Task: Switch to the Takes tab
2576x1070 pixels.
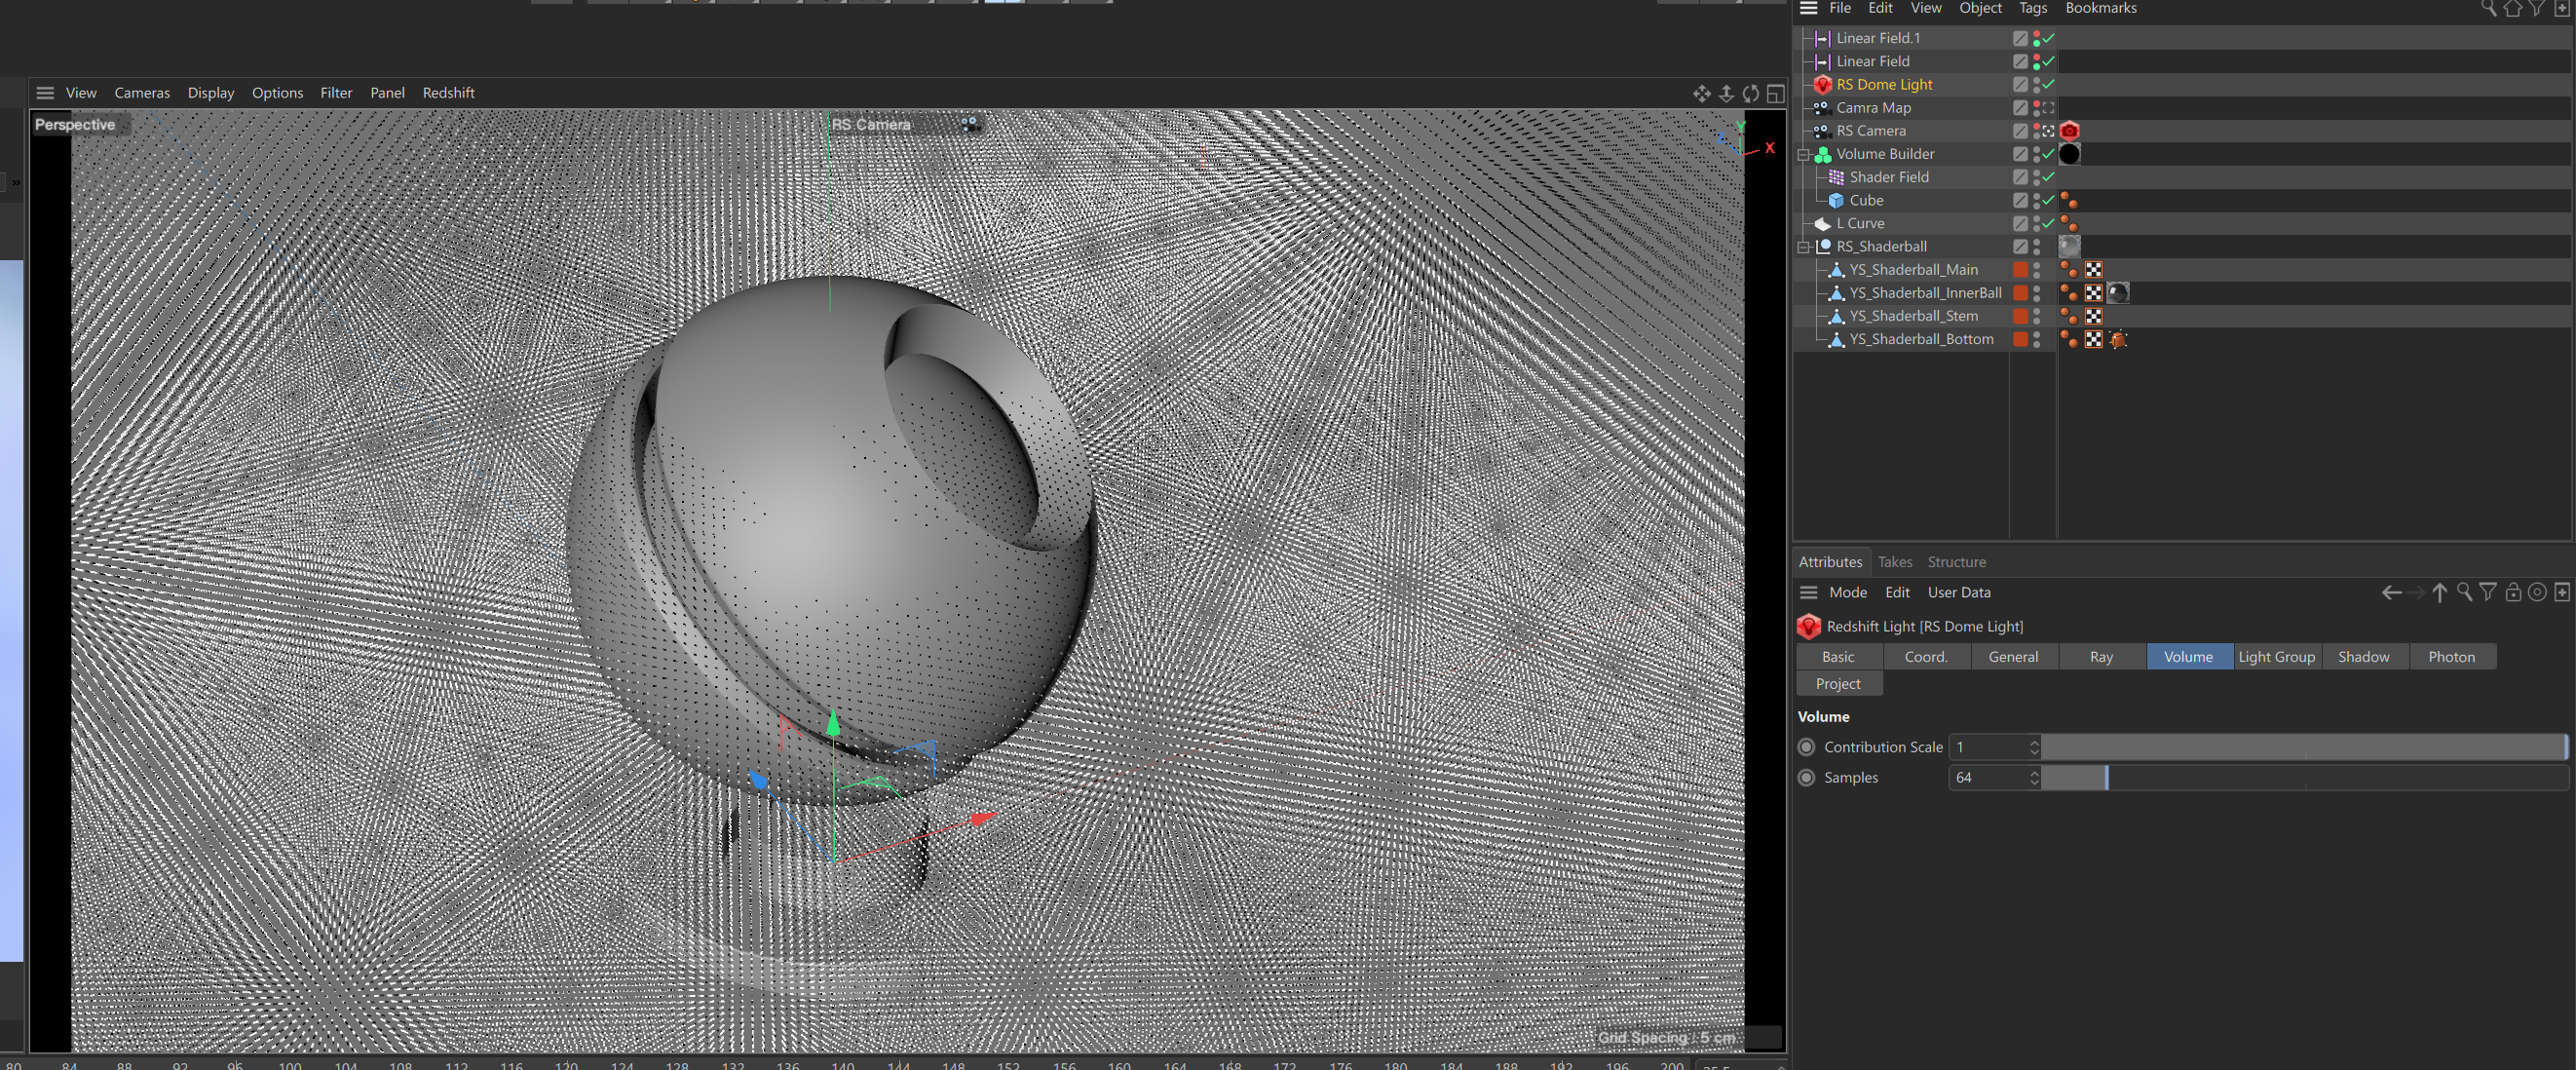Action: click(1894, 562)
